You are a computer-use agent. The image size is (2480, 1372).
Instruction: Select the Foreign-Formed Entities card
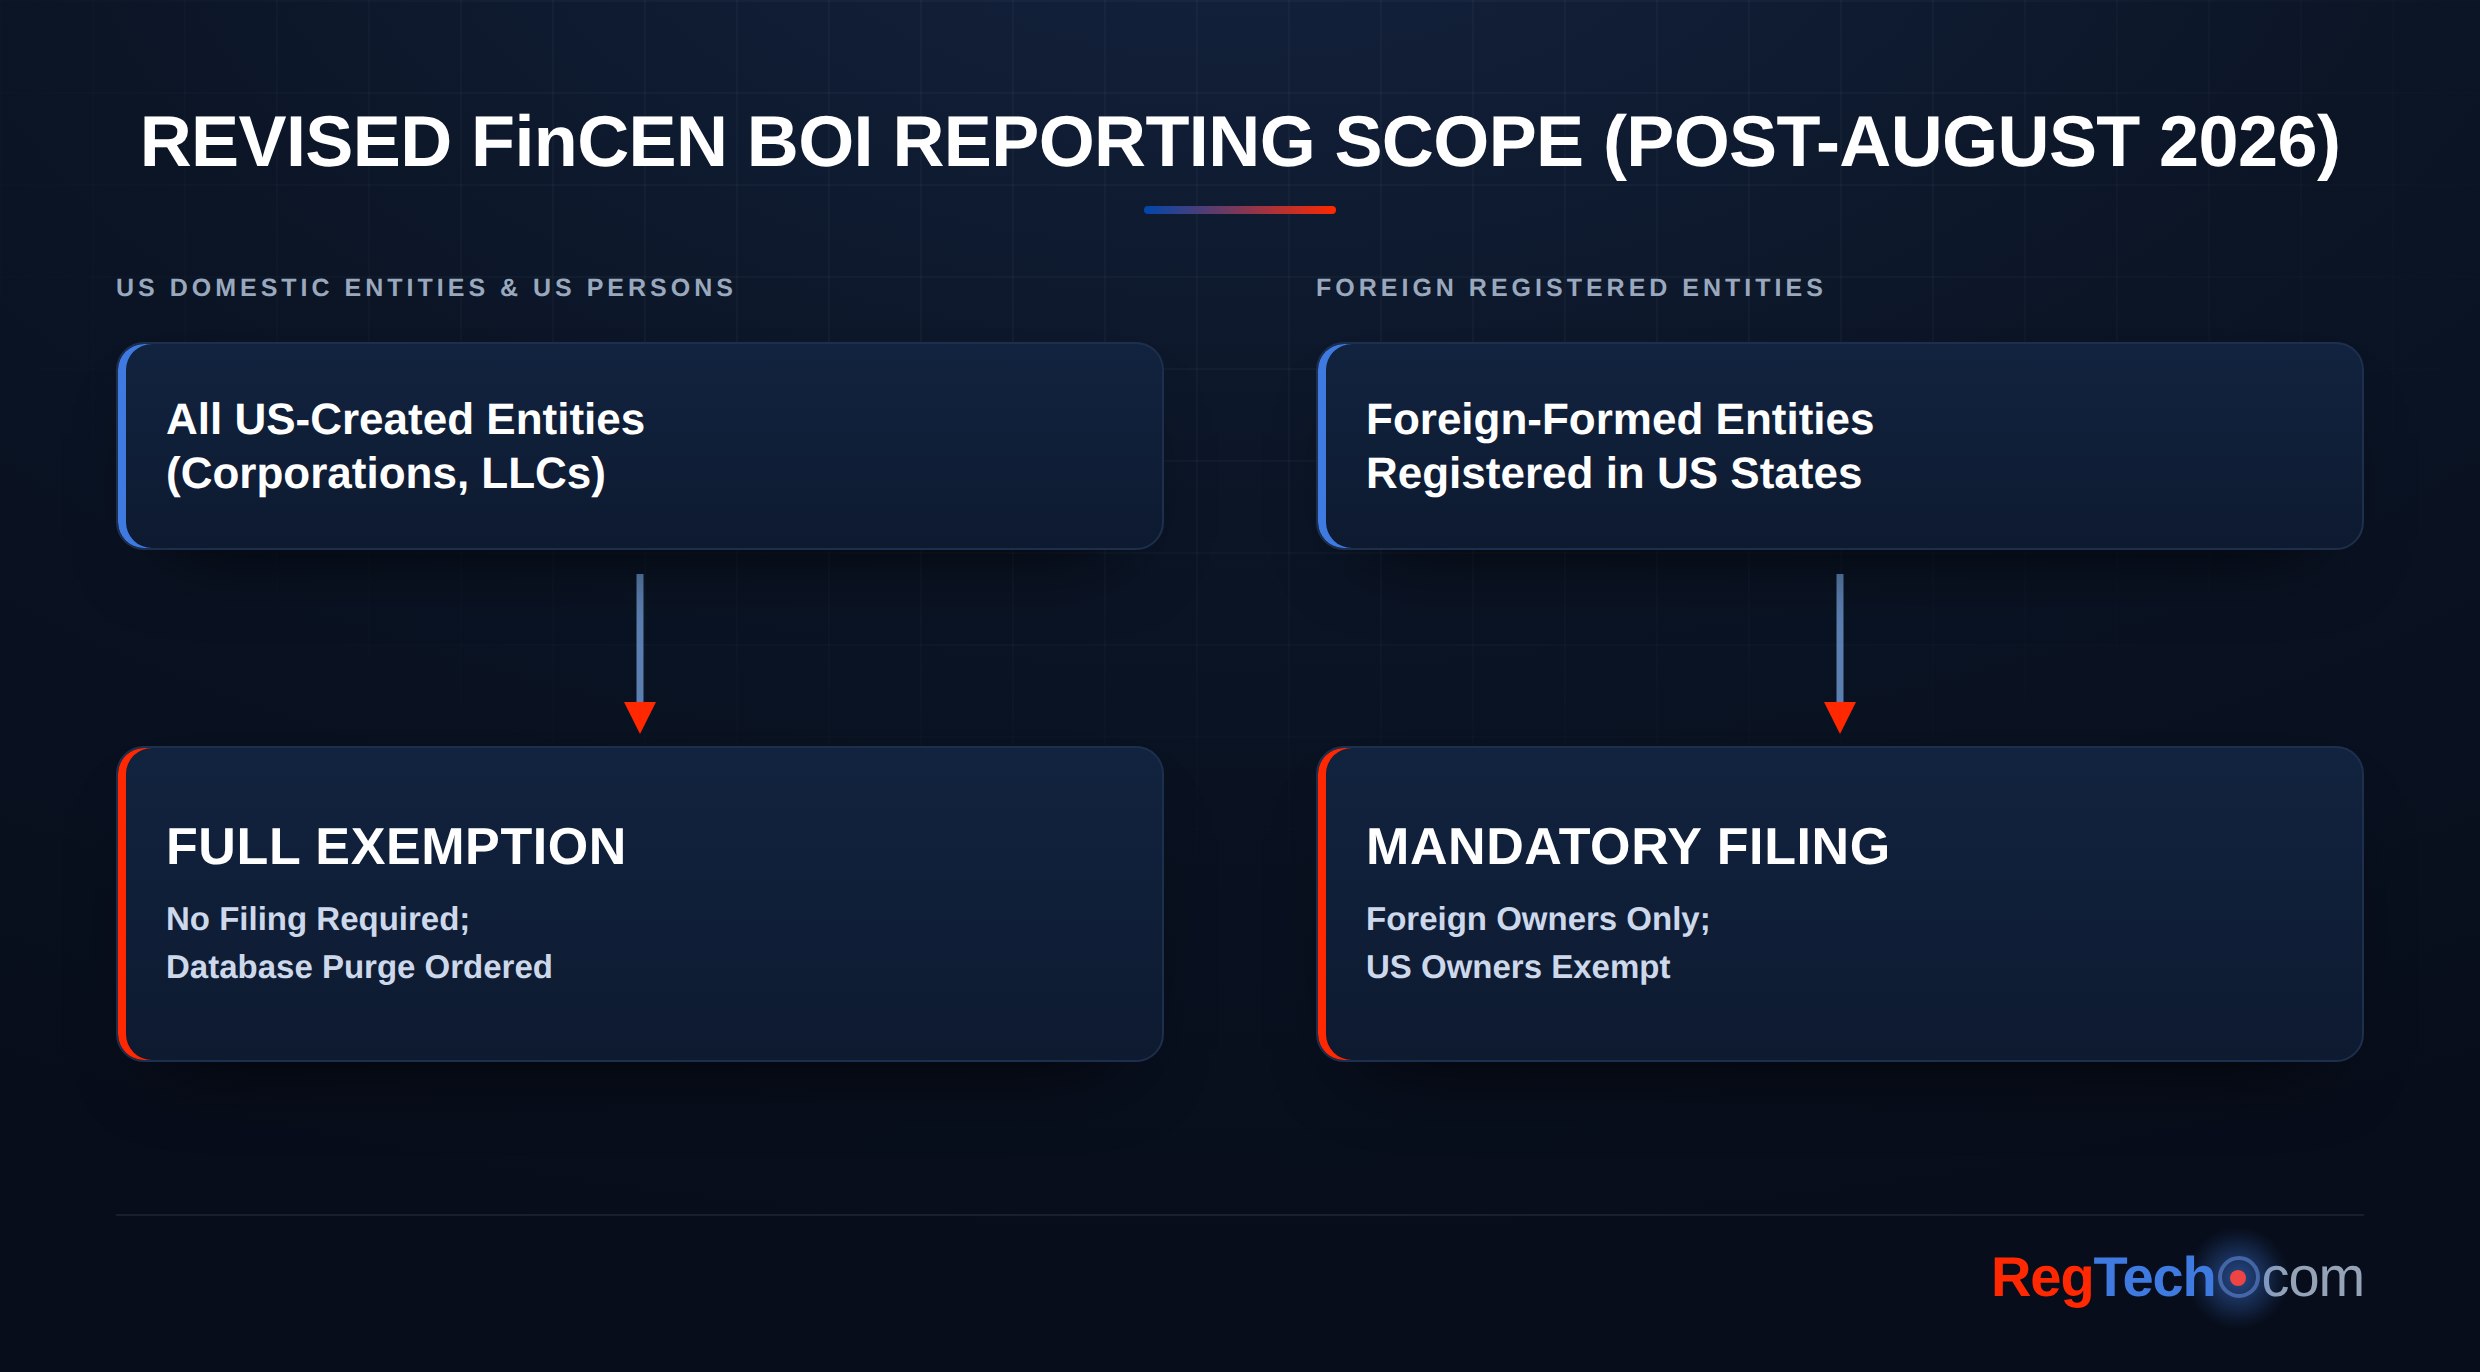point(1840,446)
